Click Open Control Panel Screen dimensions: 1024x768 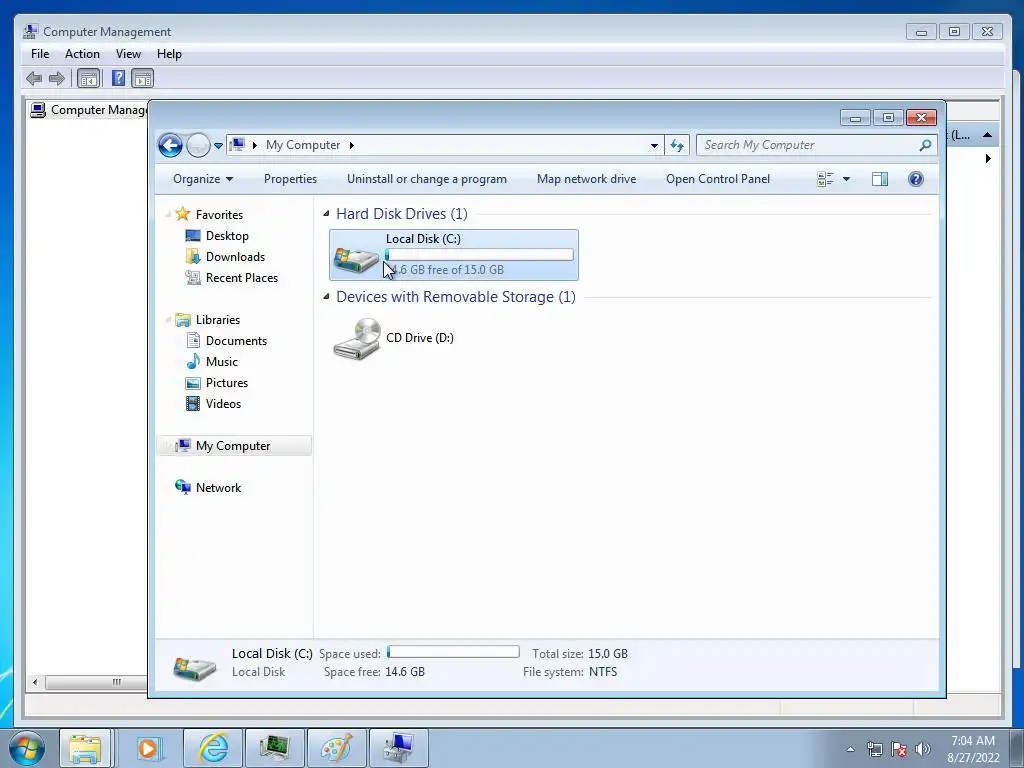[x=718, y=179]
